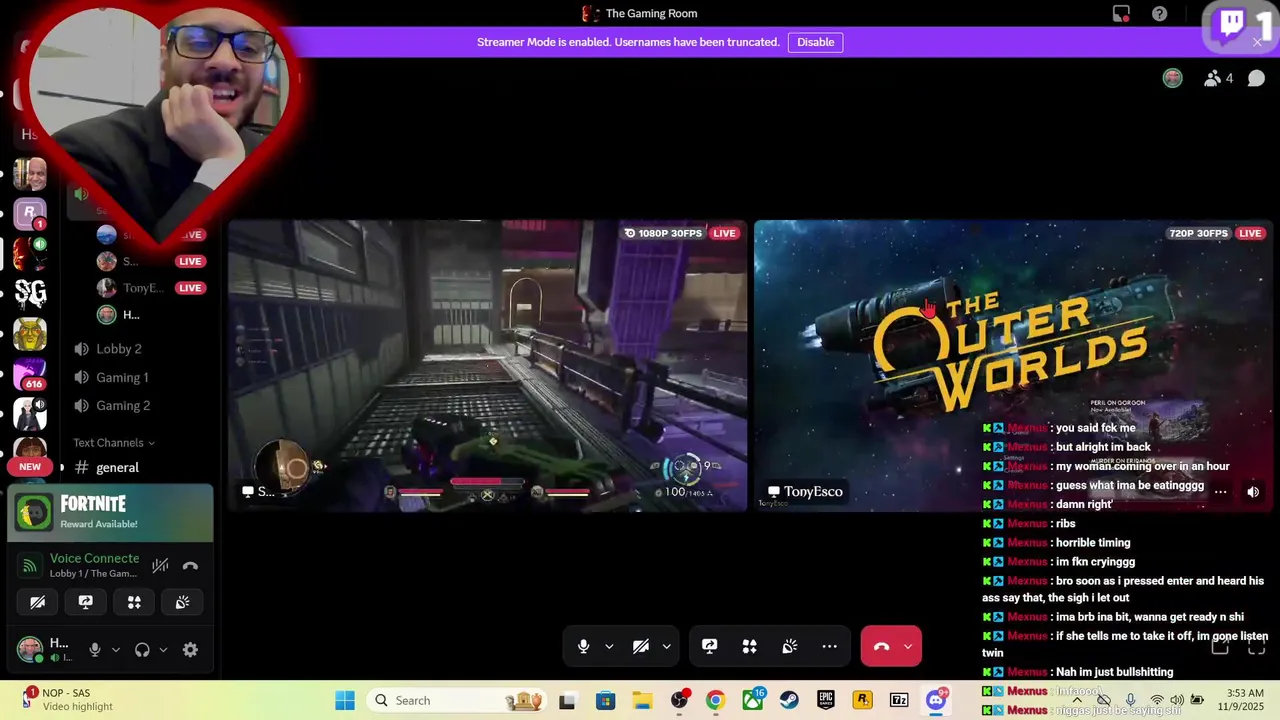Open the server icon with 616 badge
The width and height of the screenshot is (1280, 720).
30,375
